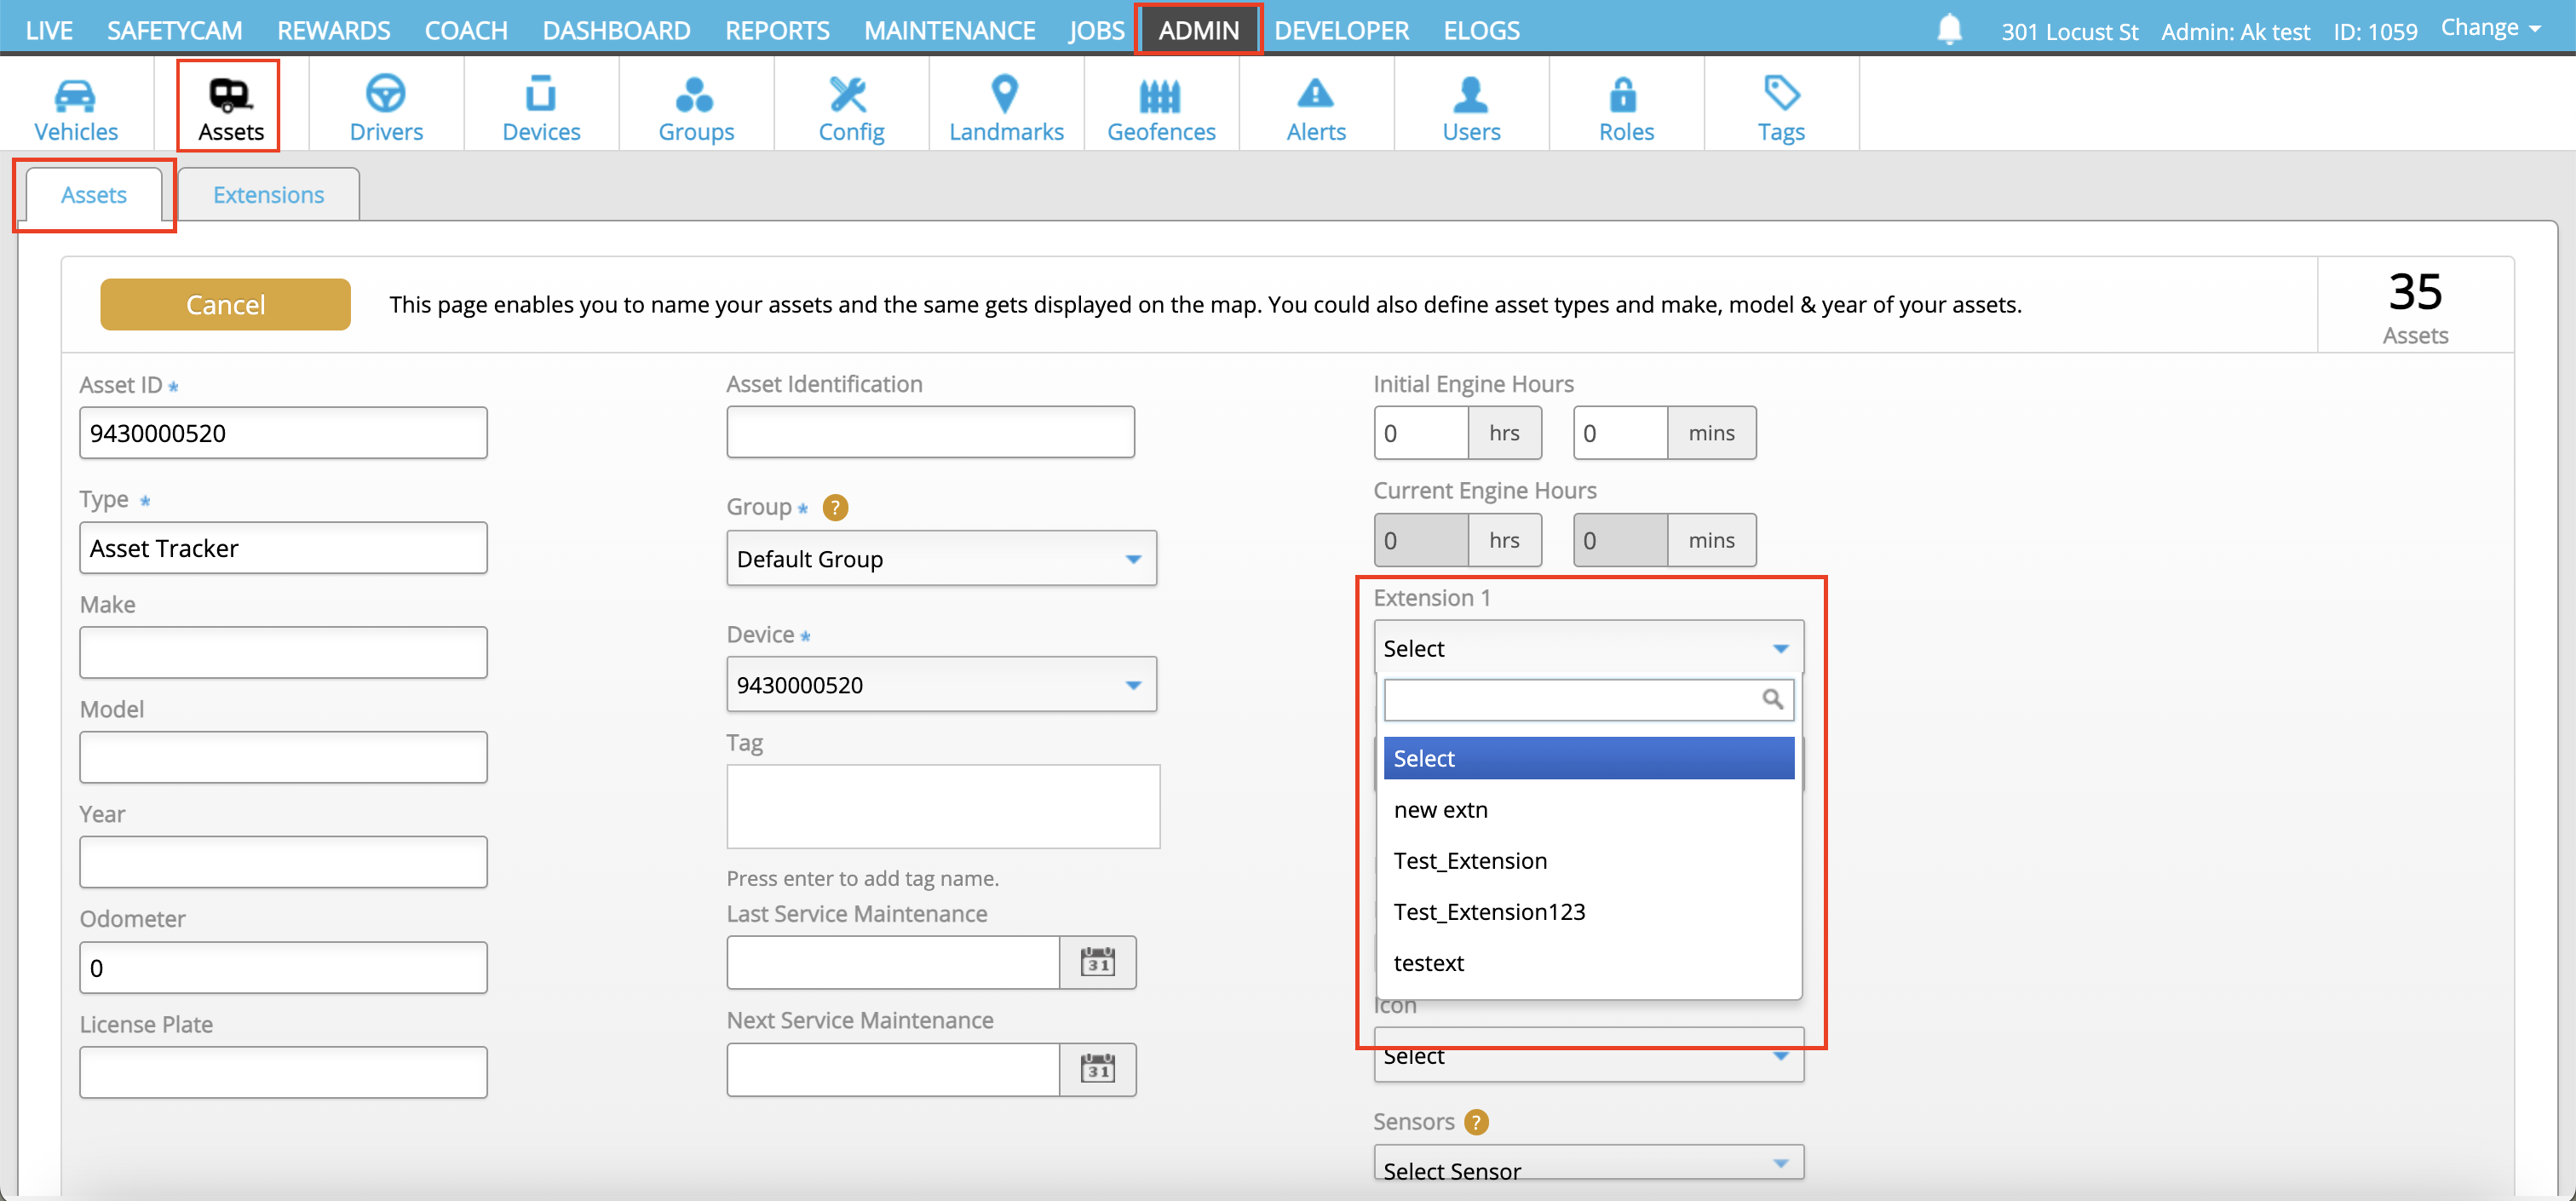Choose Test_Extension from extension list
The height and width of the screenshot is (1201, 2576).
click(1470, 861)
